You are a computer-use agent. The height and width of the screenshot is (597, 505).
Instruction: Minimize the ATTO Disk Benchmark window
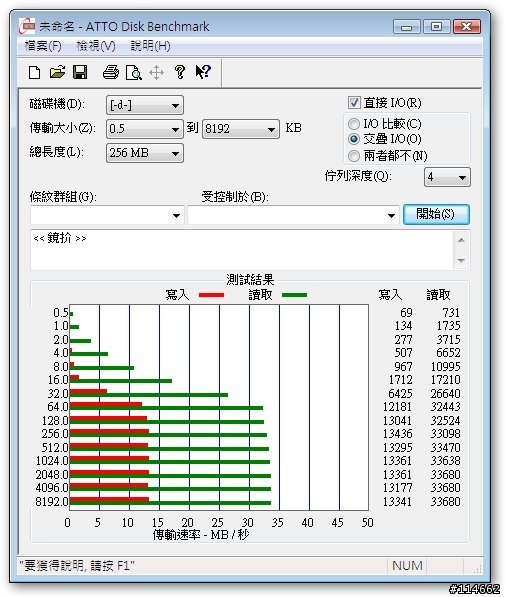click(407, 27)
